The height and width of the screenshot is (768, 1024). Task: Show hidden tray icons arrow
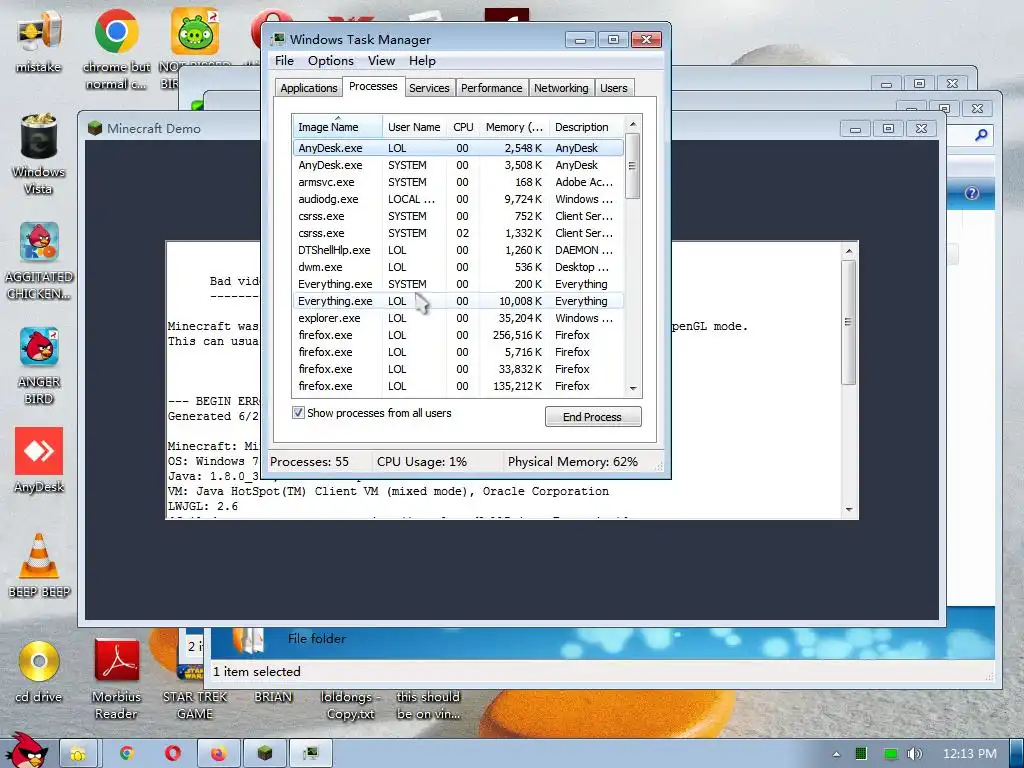coord(837,754)
